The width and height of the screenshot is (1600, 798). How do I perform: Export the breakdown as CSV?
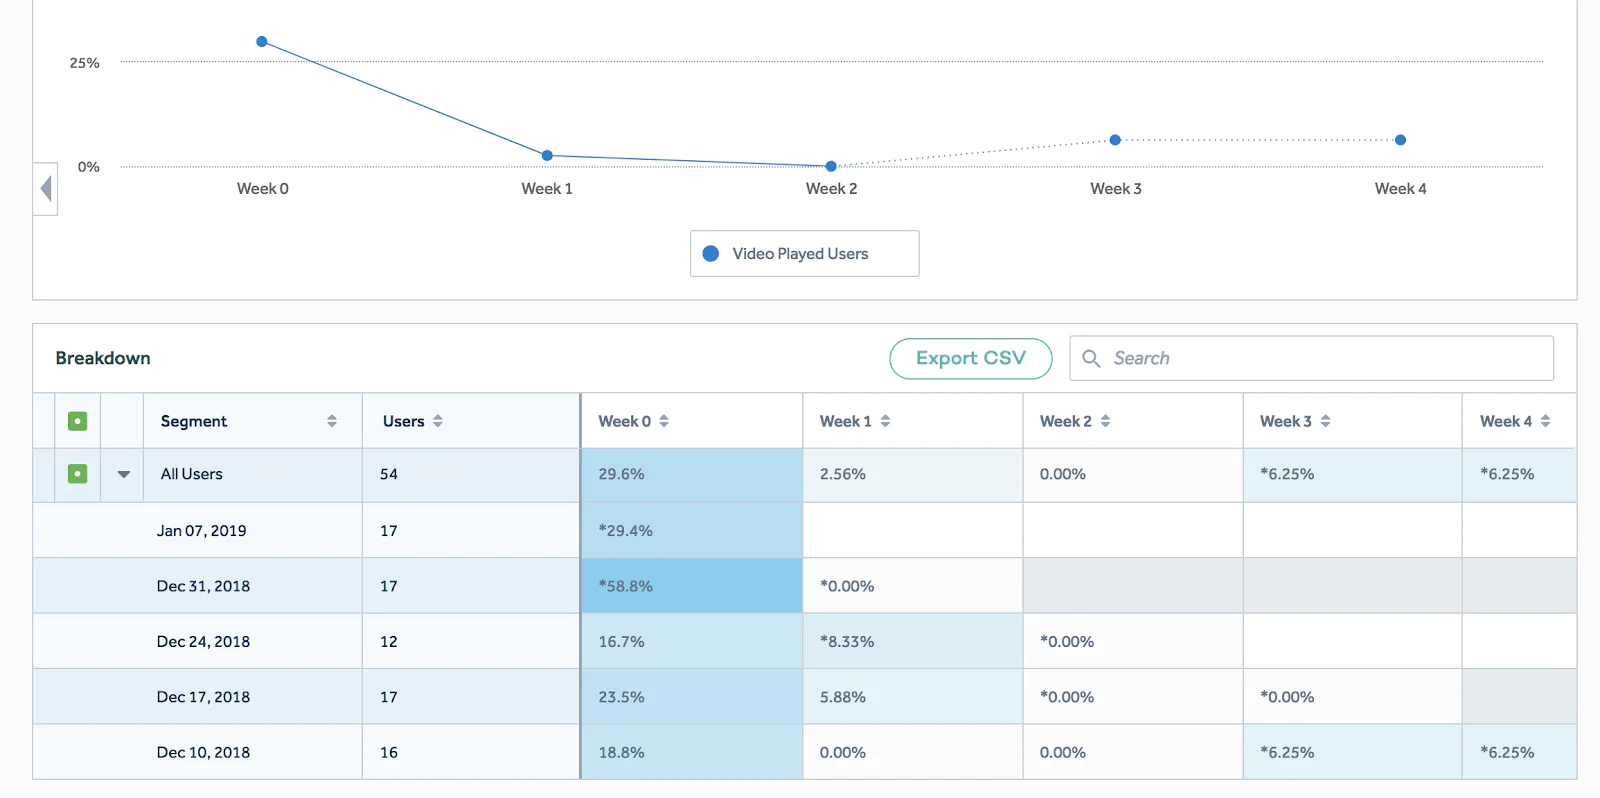[x=970, y=358]
